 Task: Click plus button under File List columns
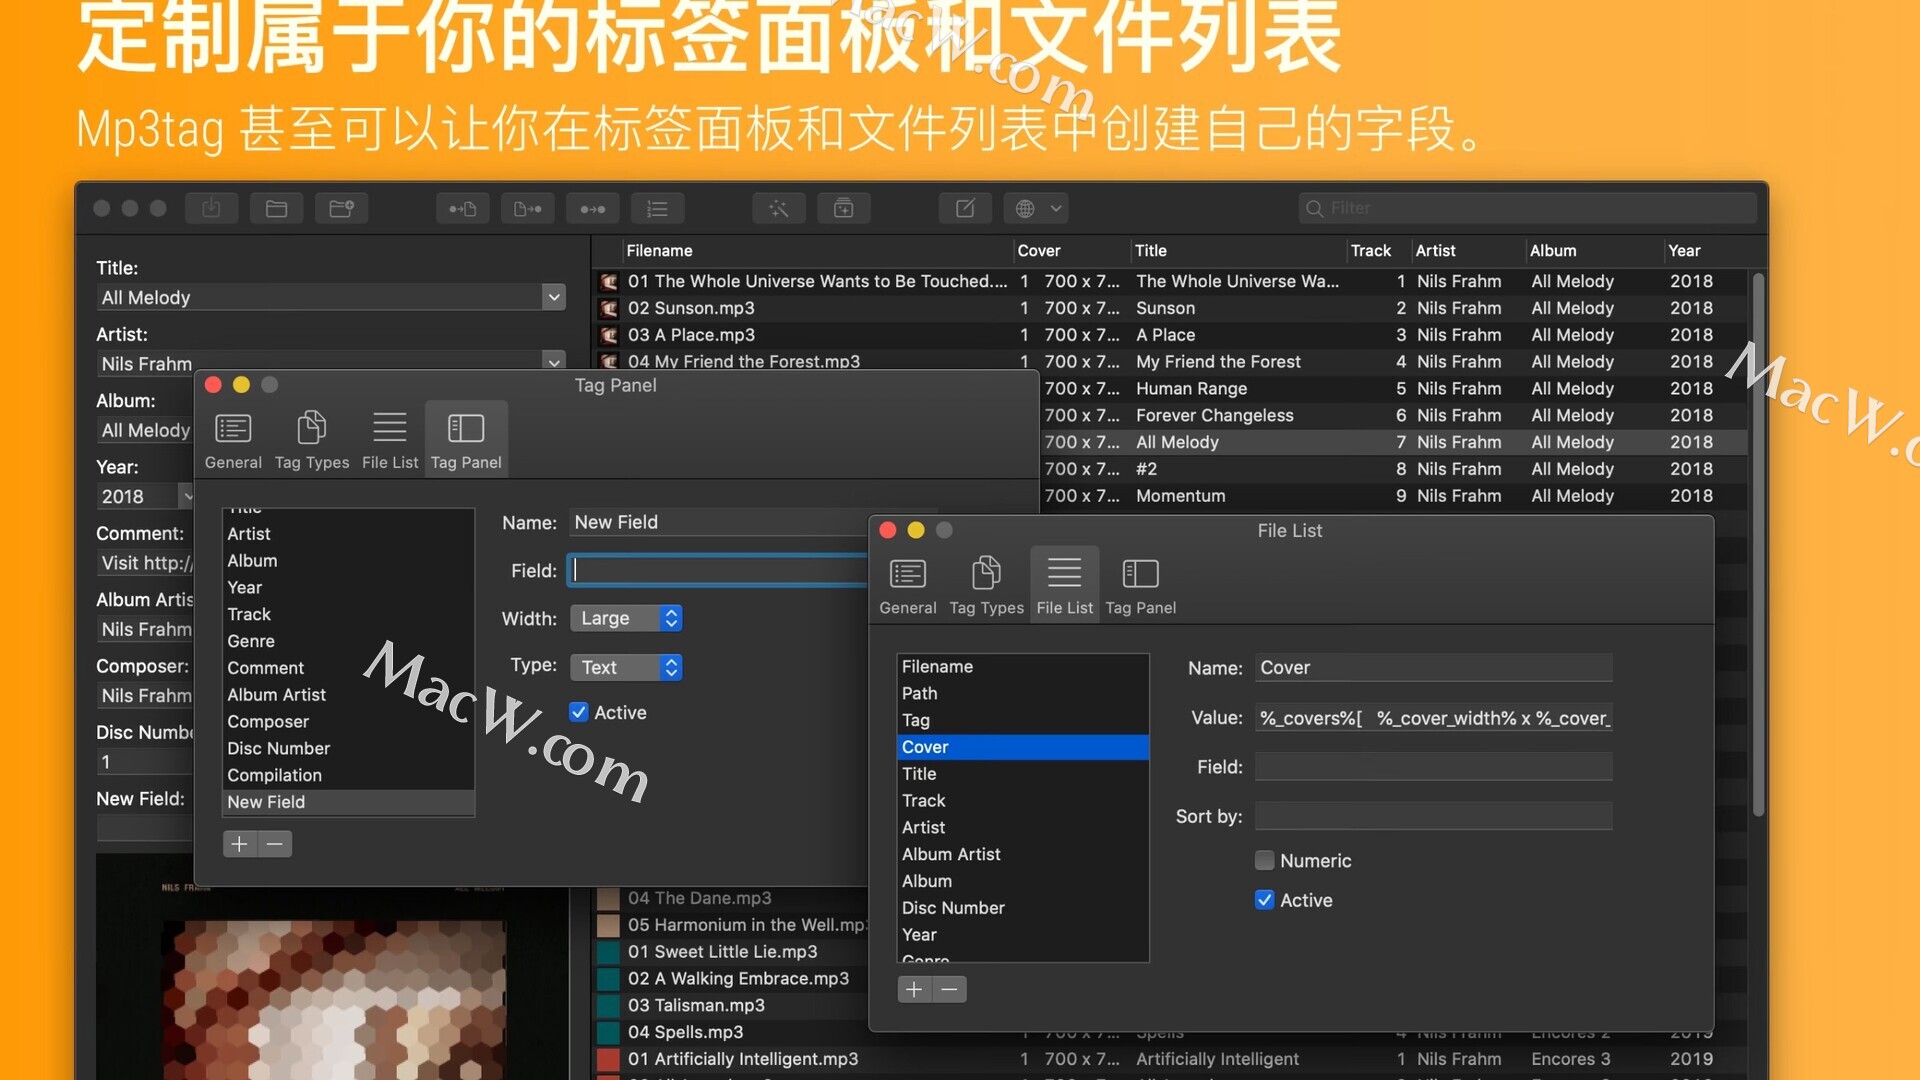914,989
